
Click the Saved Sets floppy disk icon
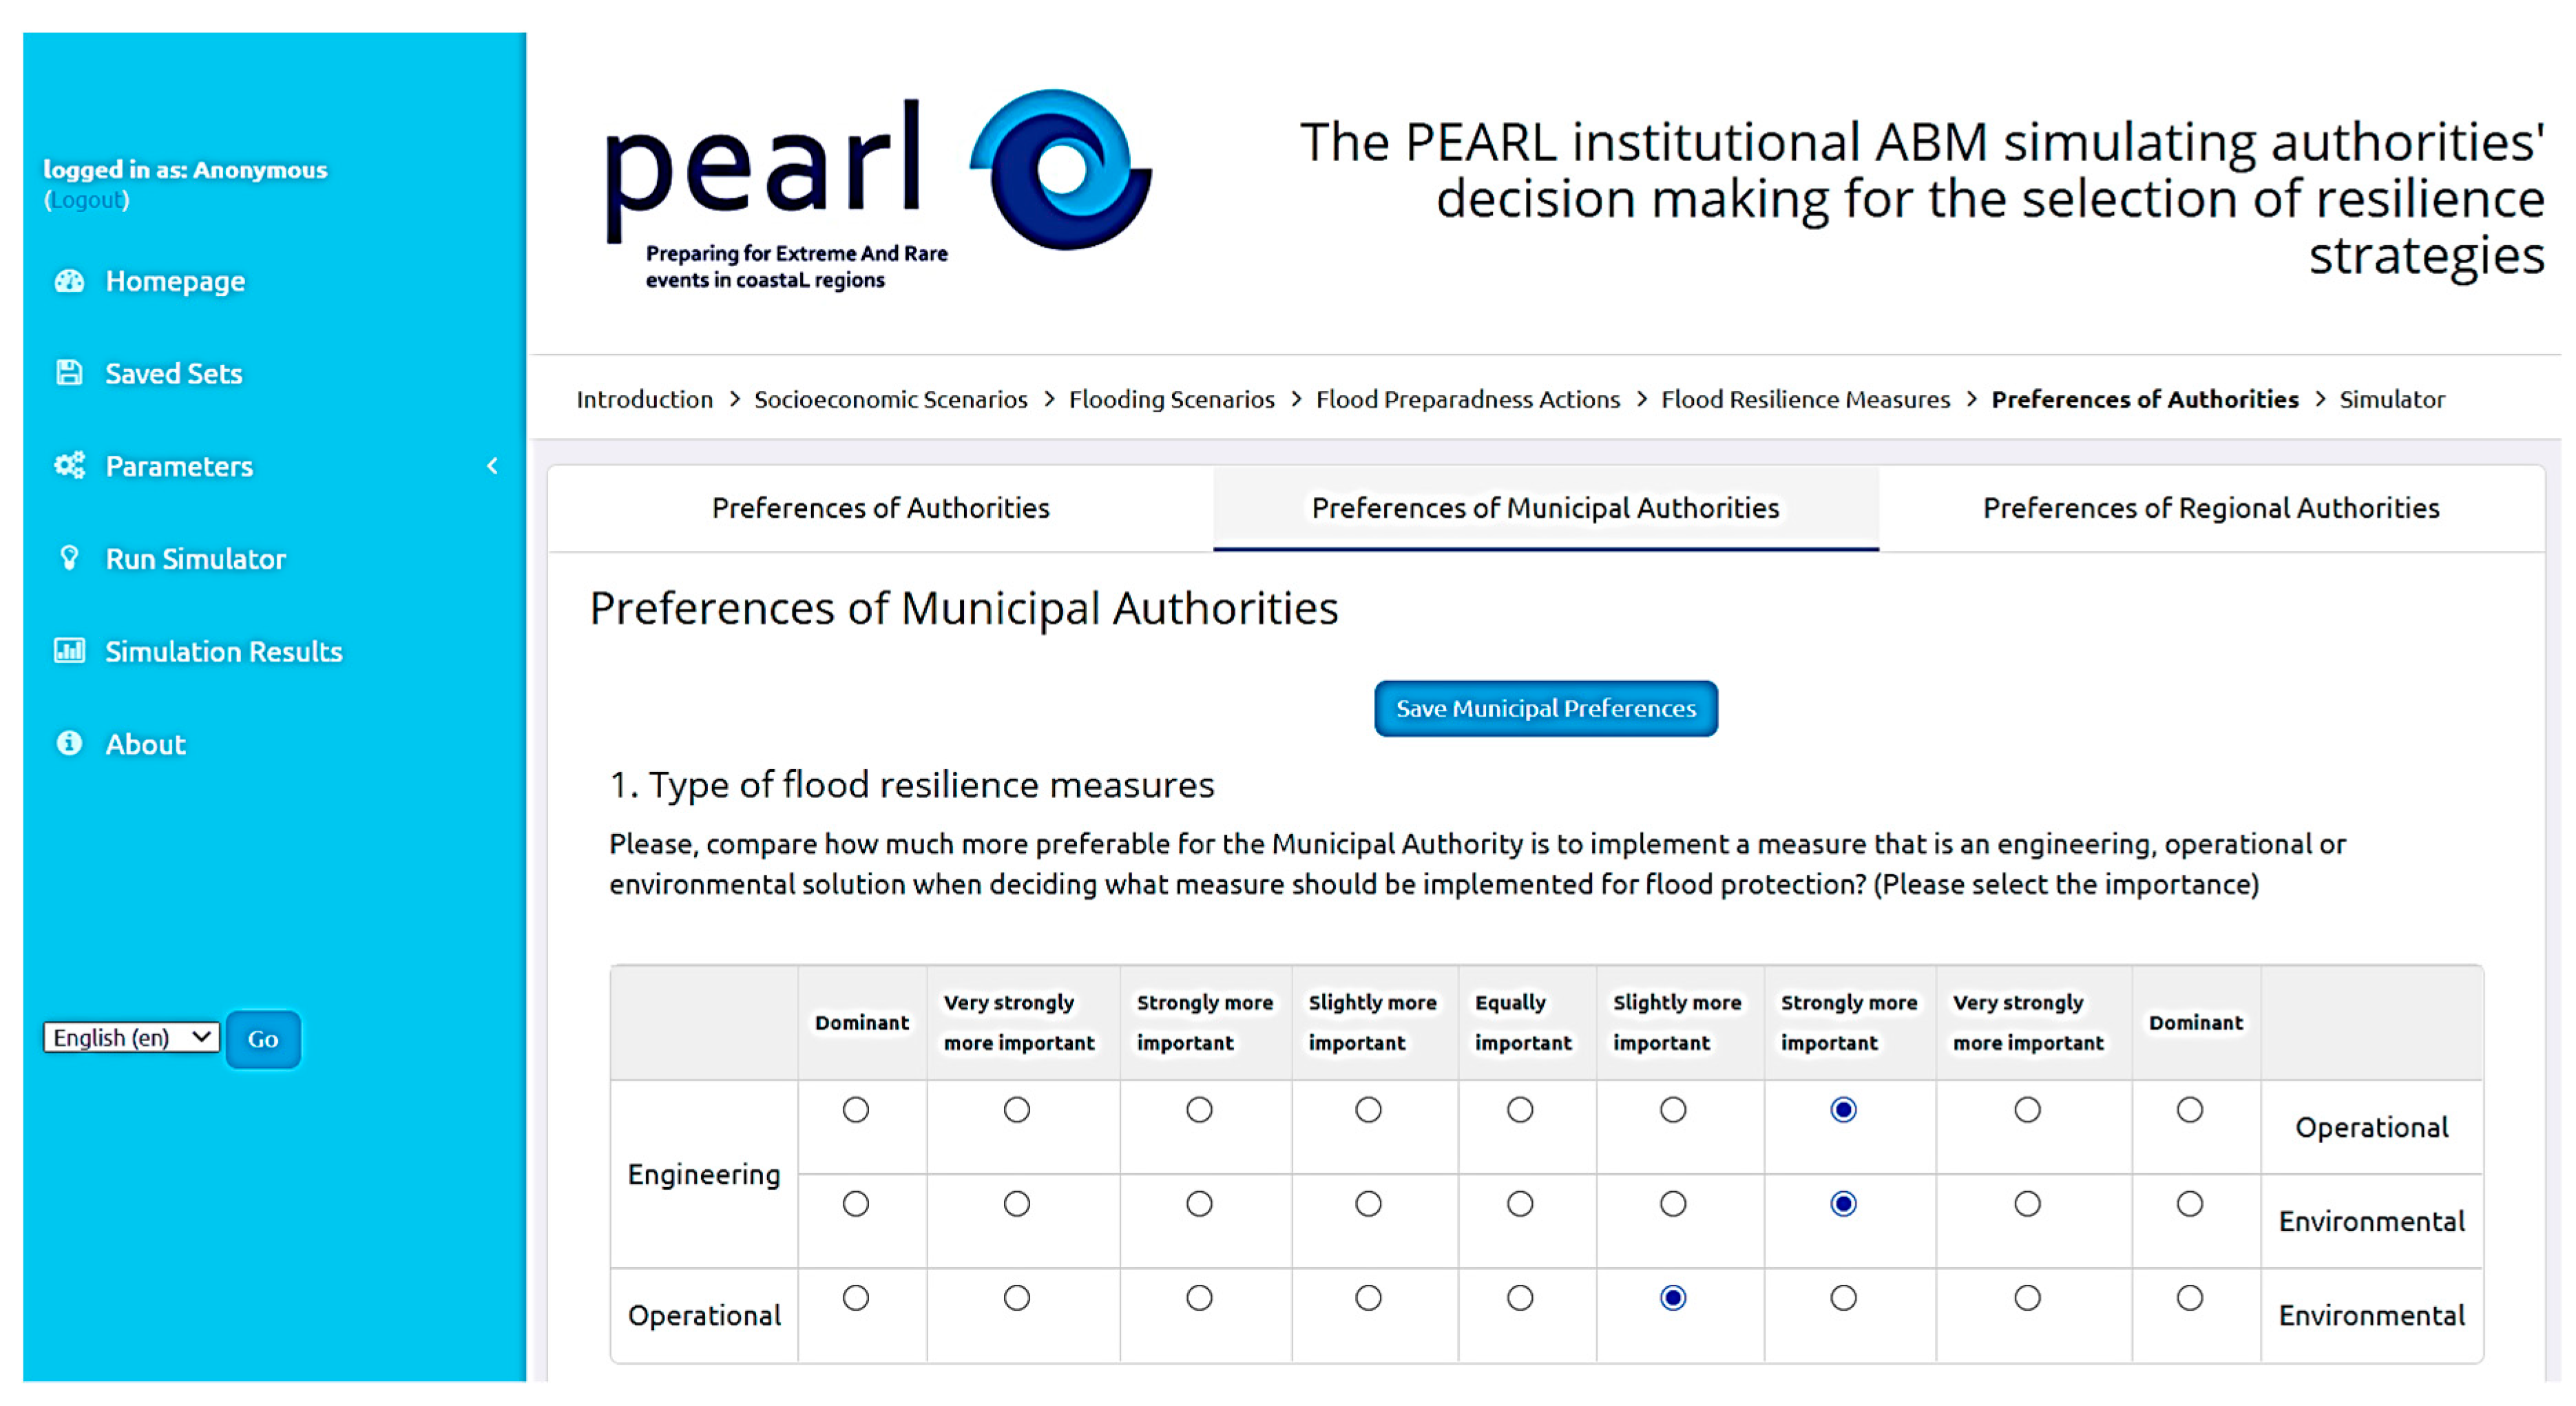click(x=69, y=373)
